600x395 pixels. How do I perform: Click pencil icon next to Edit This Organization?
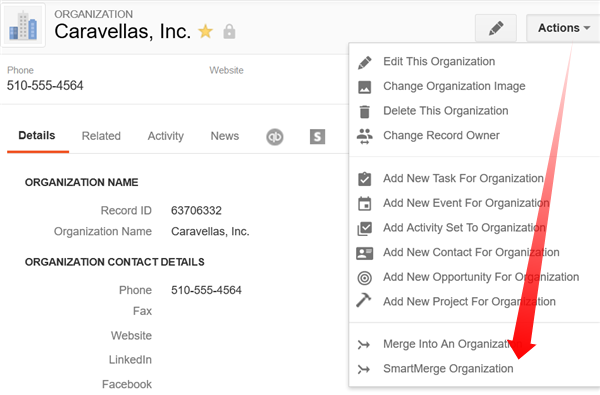364,62
